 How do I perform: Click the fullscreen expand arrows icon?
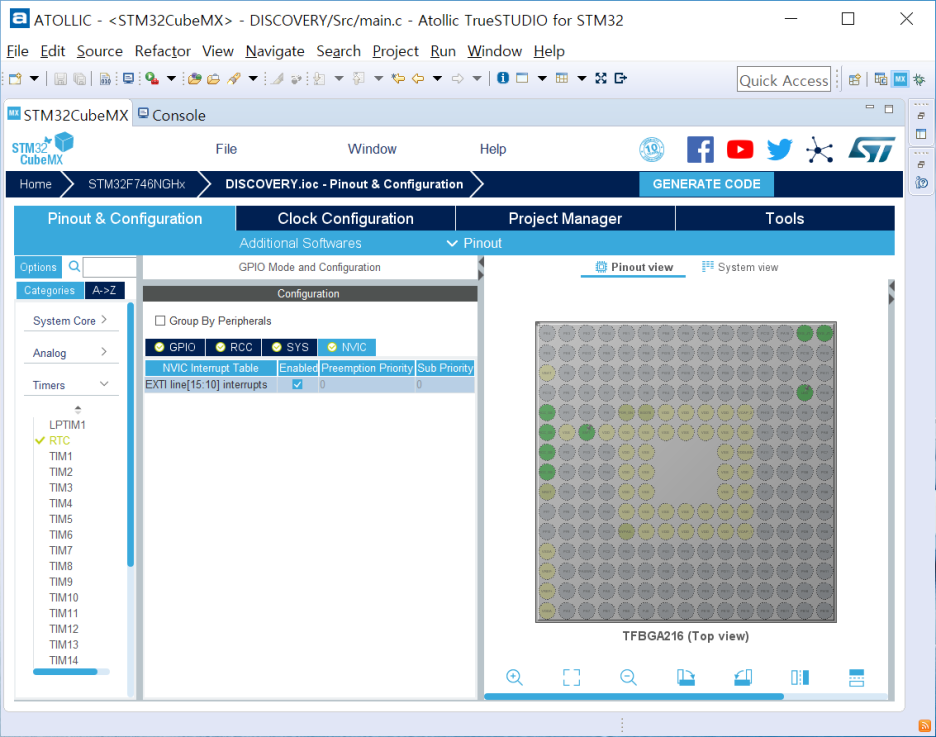(601, 78)
